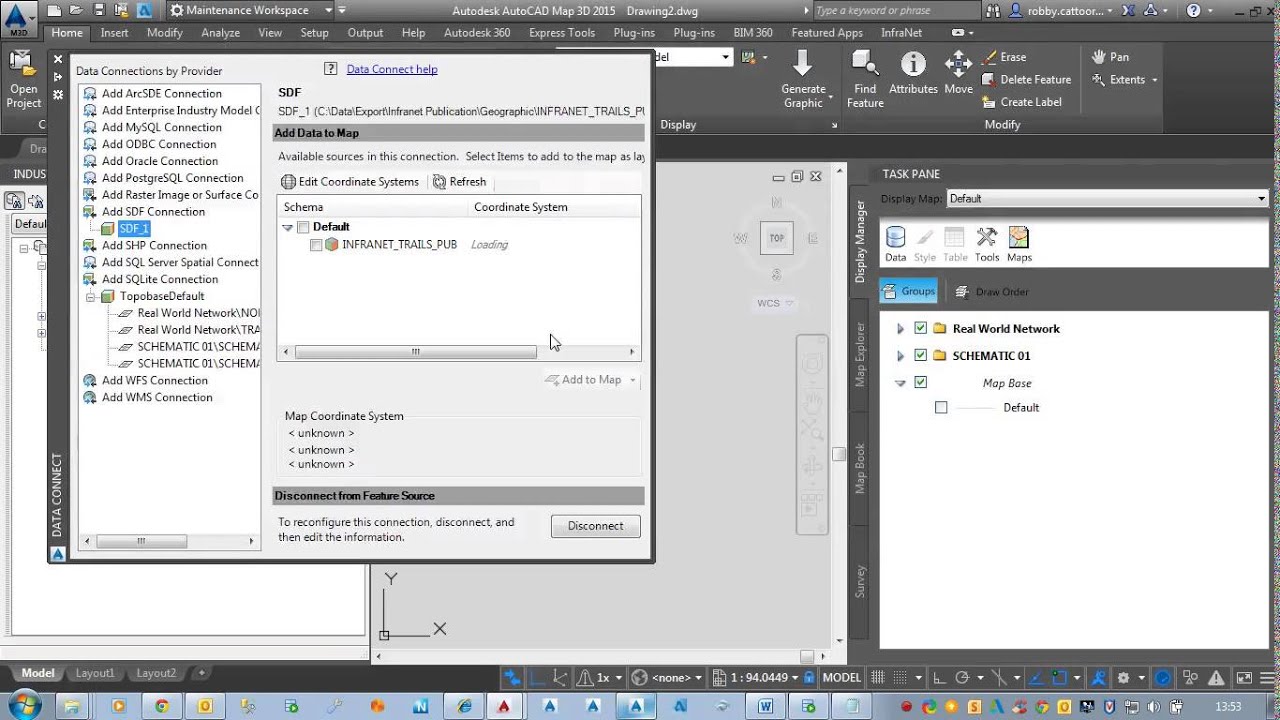Collapse the Default schema node
Screen dimensions: 1280x720
(287, 227)
